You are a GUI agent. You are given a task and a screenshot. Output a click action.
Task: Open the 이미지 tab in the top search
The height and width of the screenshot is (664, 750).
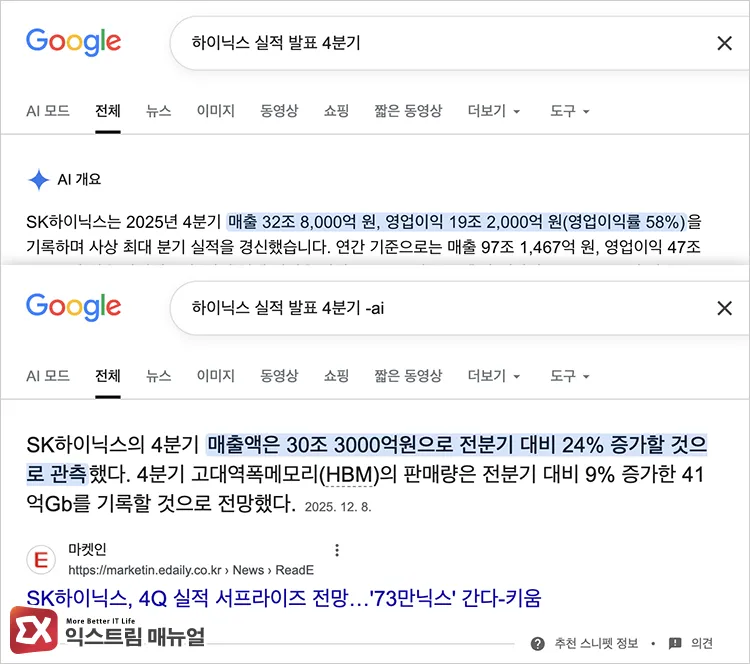[x=216, y=111]
